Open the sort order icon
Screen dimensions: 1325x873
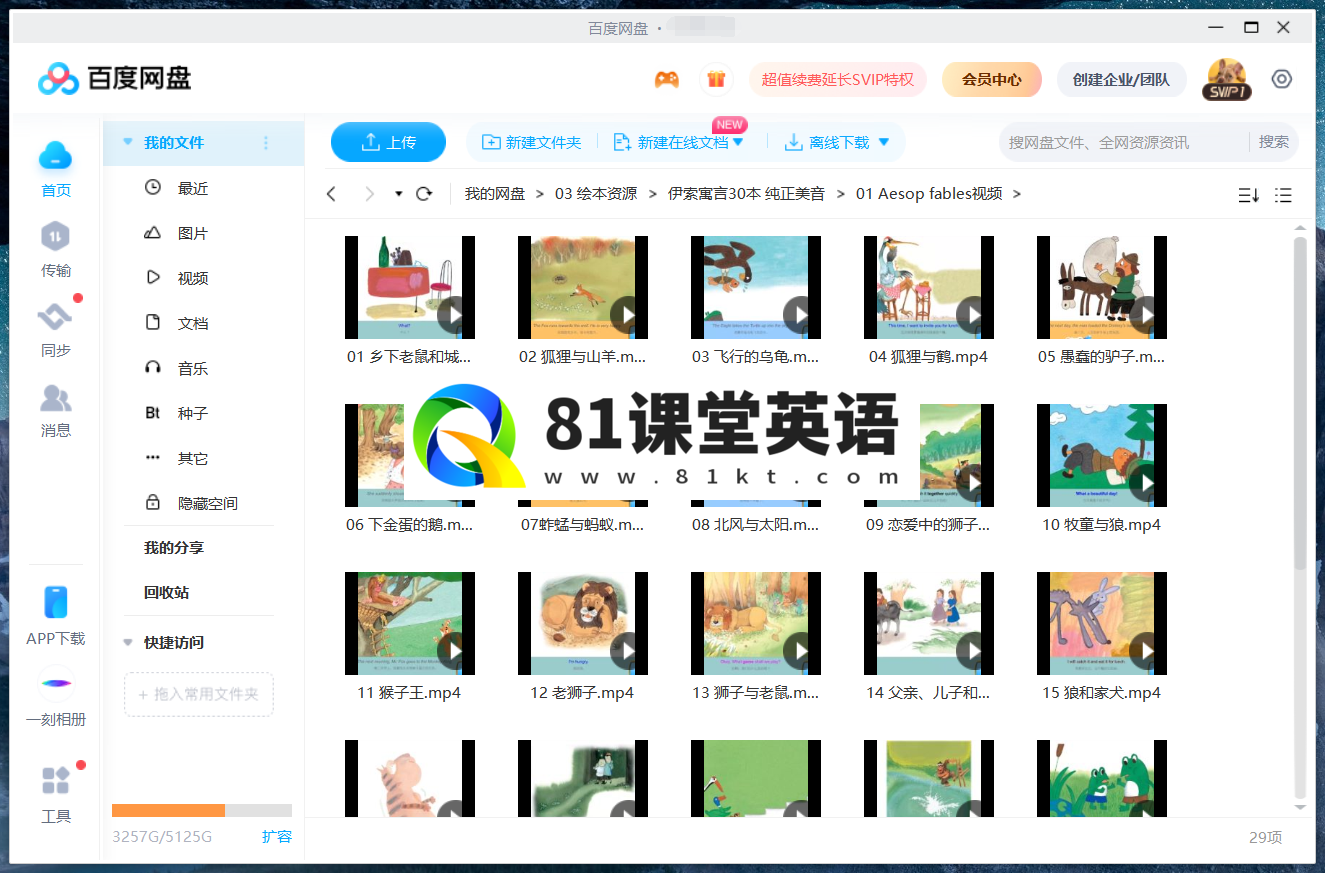(1248, 195)
